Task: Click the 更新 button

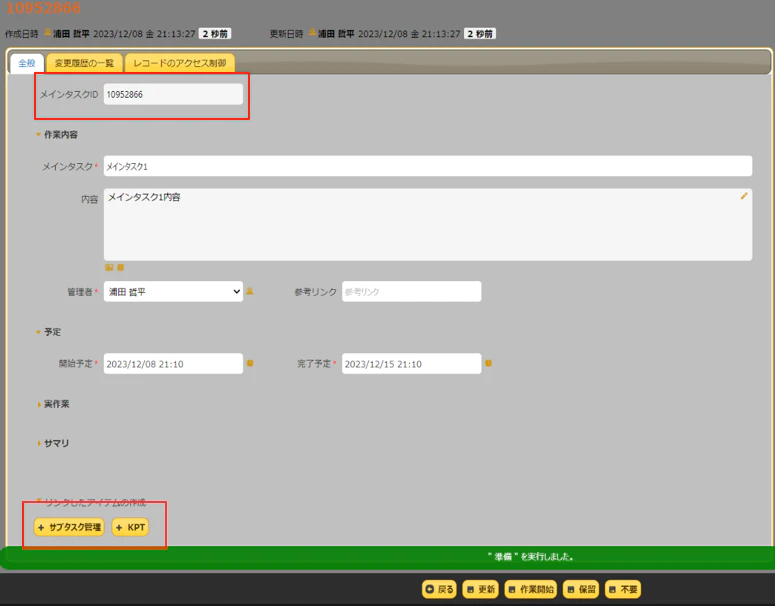Action: (480, 589)
